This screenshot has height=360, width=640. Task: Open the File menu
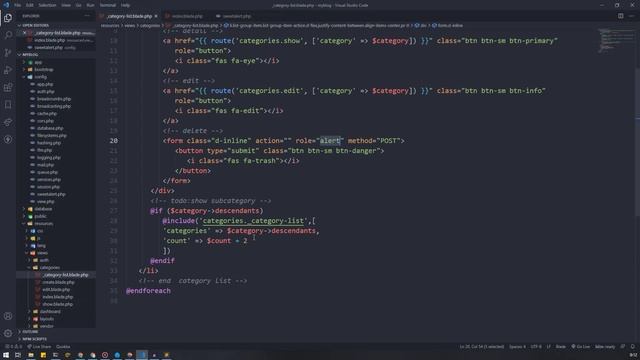pyautogui.click(x=18, y=5)
